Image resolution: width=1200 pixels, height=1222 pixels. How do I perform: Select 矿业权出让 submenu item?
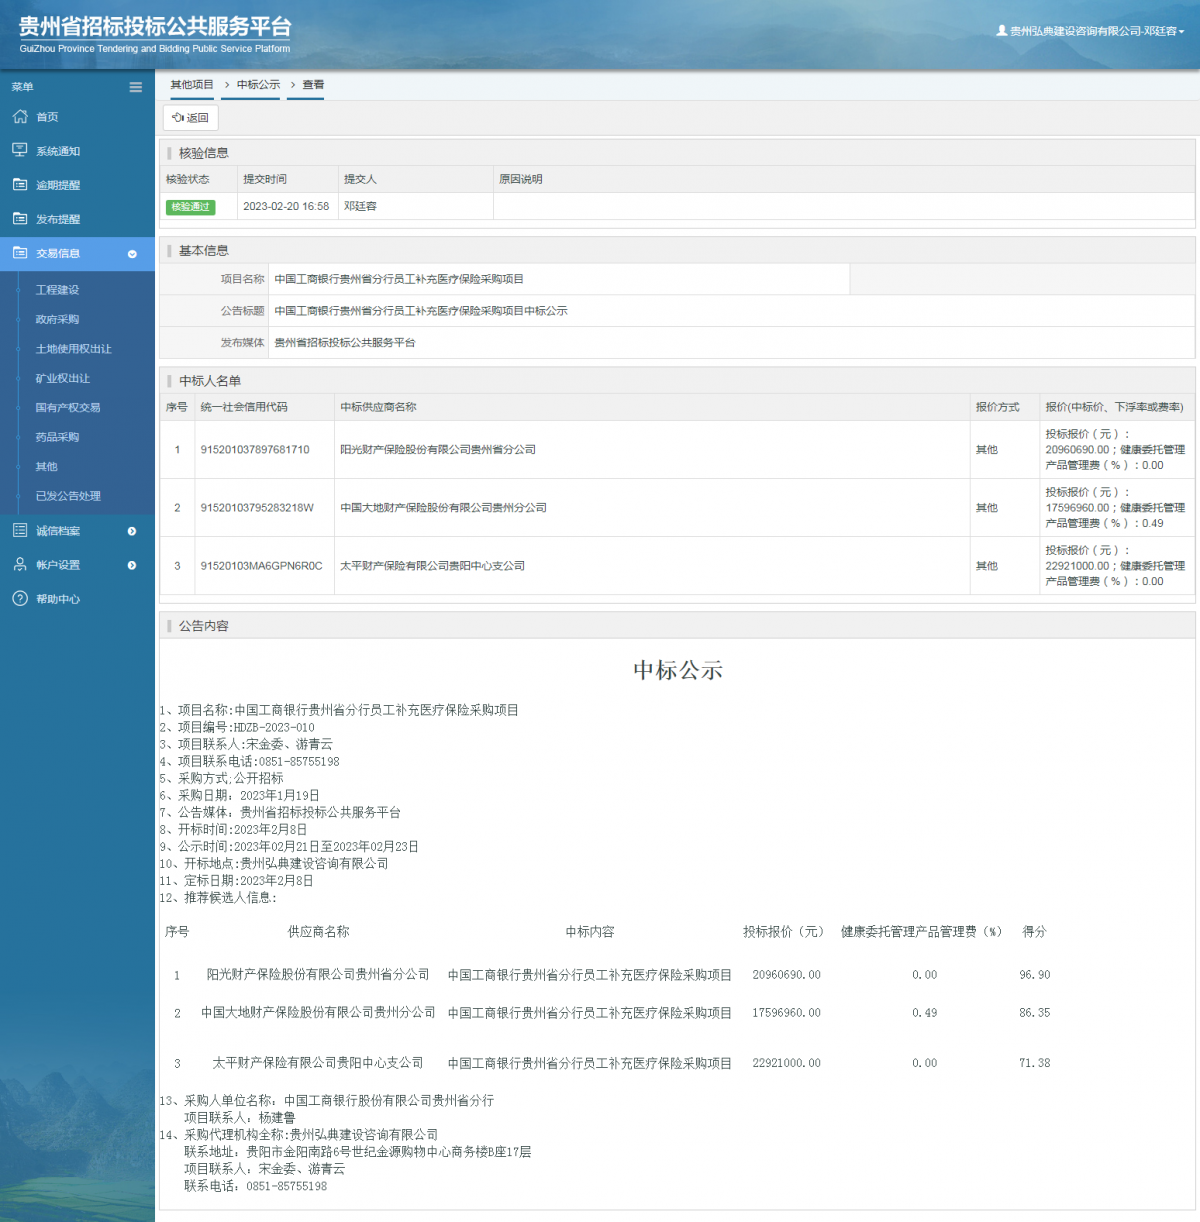(63, 378)
